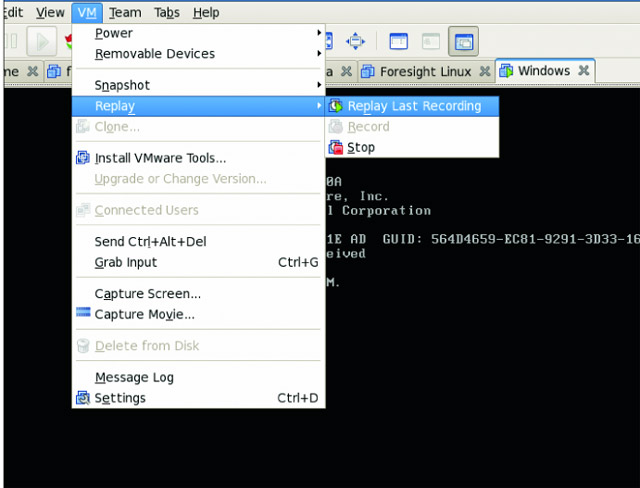Choose Stop in the Replay submenu

point(412,147)
